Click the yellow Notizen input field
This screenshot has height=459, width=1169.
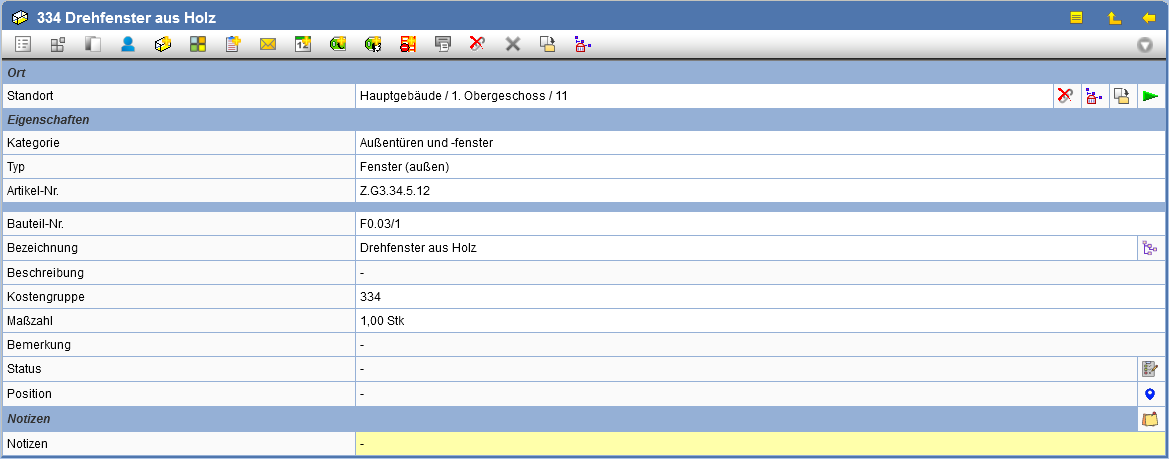[760, 443]
